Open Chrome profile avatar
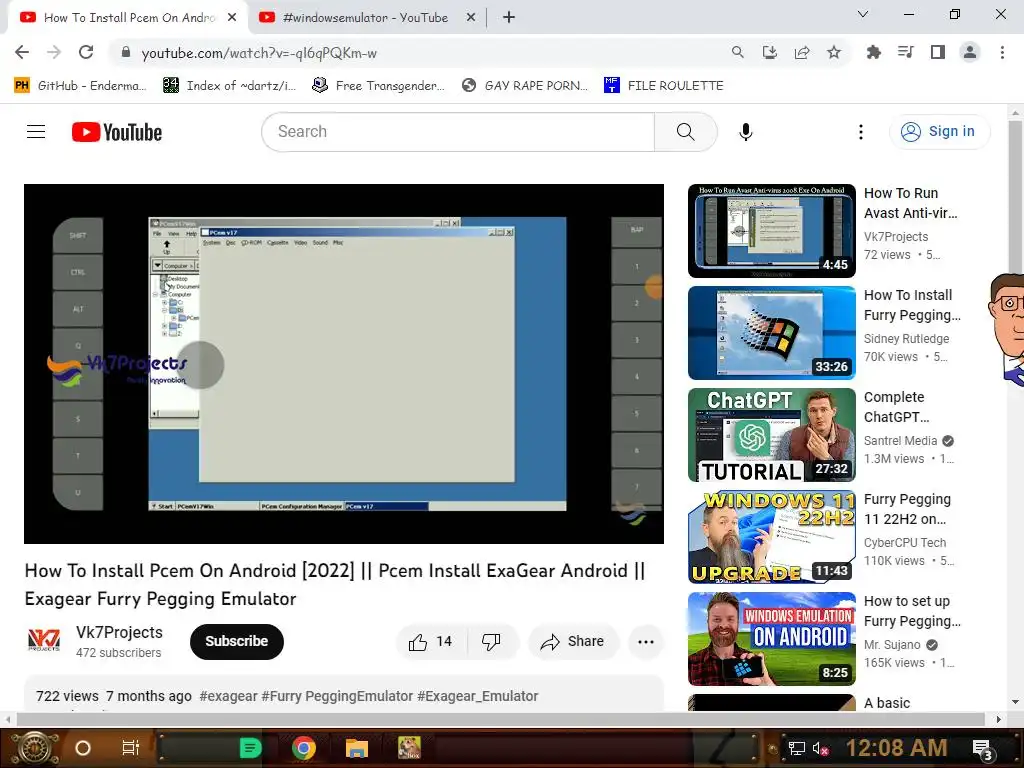 [970, 52]
